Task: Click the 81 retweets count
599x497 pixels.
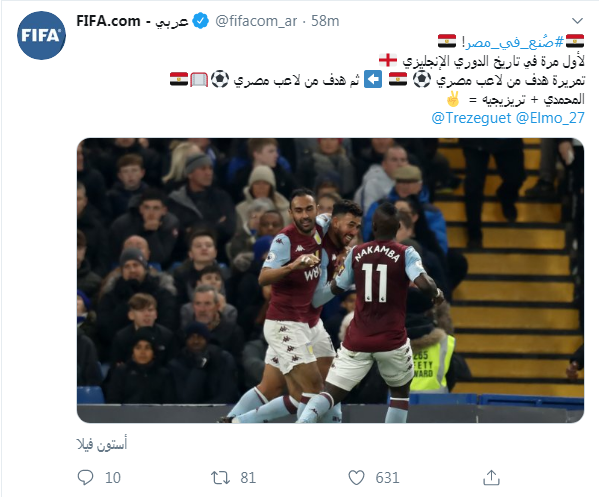Action: click(x=248, y=478)
